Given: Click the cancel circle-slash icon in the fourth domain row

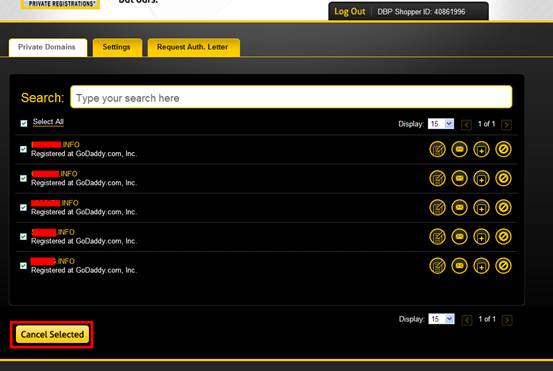Looking at the screenshot, I should [503, 237].
